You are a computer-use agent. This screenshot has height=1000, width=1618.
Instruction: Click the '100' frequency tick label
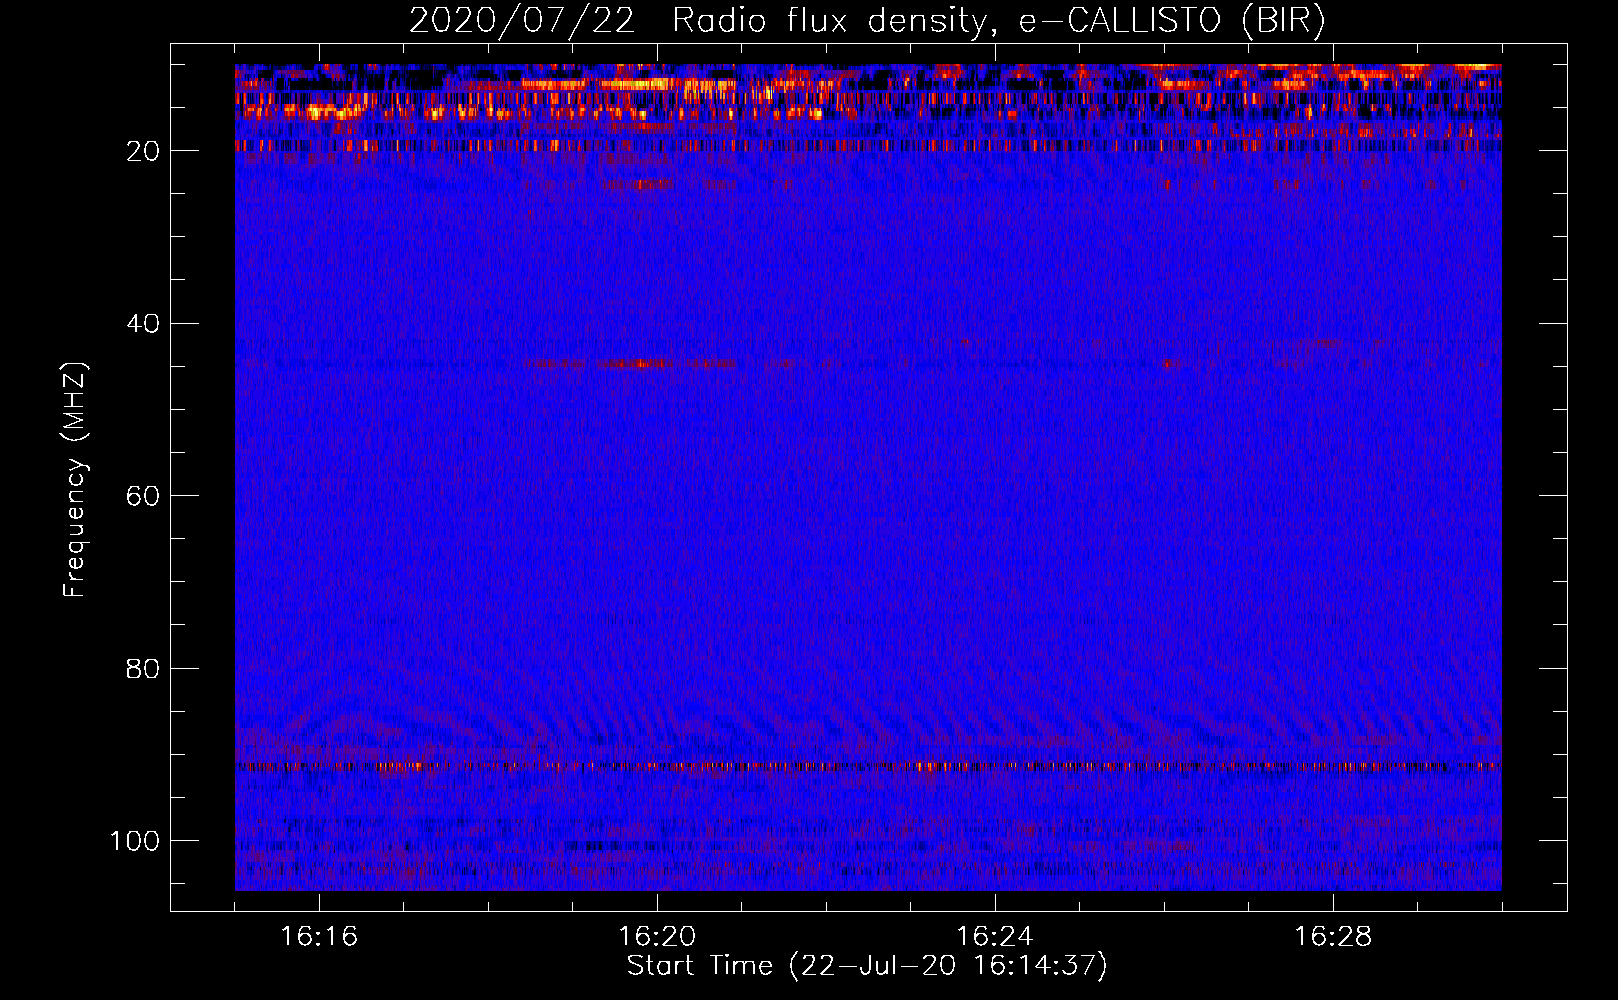coord(135,841)
